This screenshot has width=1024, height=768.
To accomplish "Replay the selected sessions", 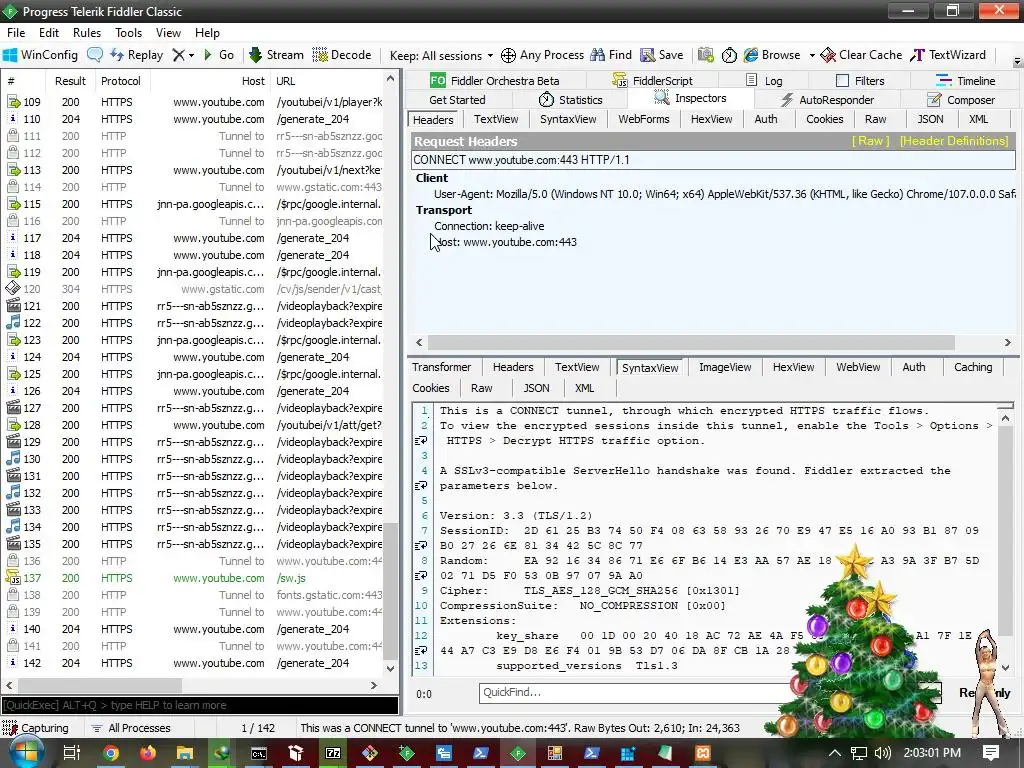I will click(x=136, y=55).
